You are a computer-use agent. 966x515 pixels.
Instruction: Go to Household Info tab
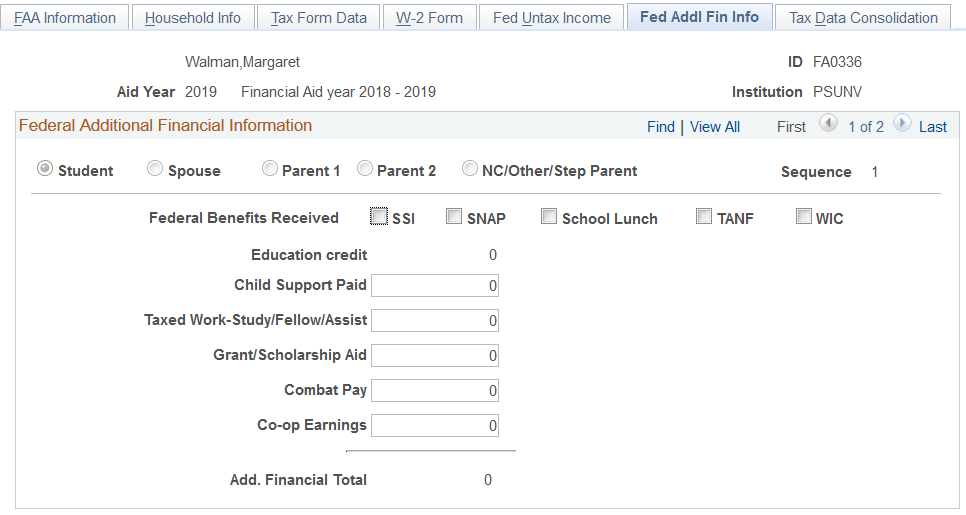pos(193,17)
